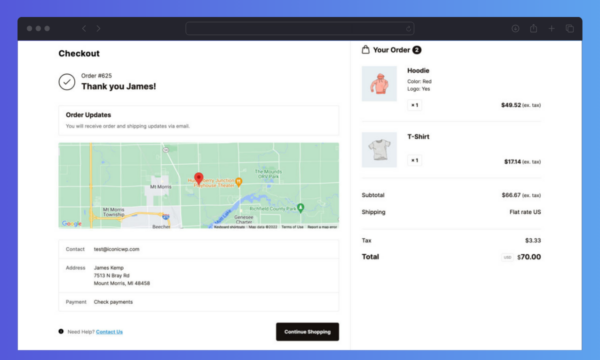600x360 pixels.
Task: Click the browser share icon
Action: [x=533, y=28]
